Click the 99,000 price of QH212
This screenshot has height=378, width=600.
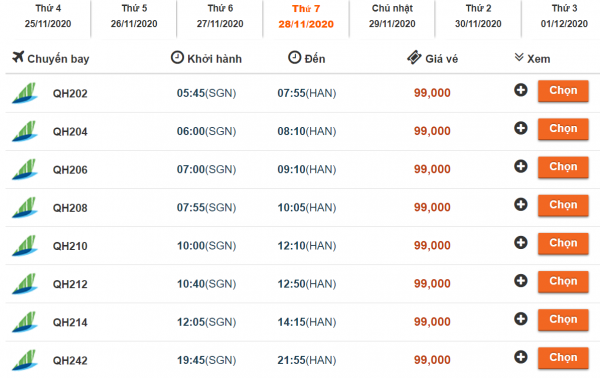[x=432, y=284]
